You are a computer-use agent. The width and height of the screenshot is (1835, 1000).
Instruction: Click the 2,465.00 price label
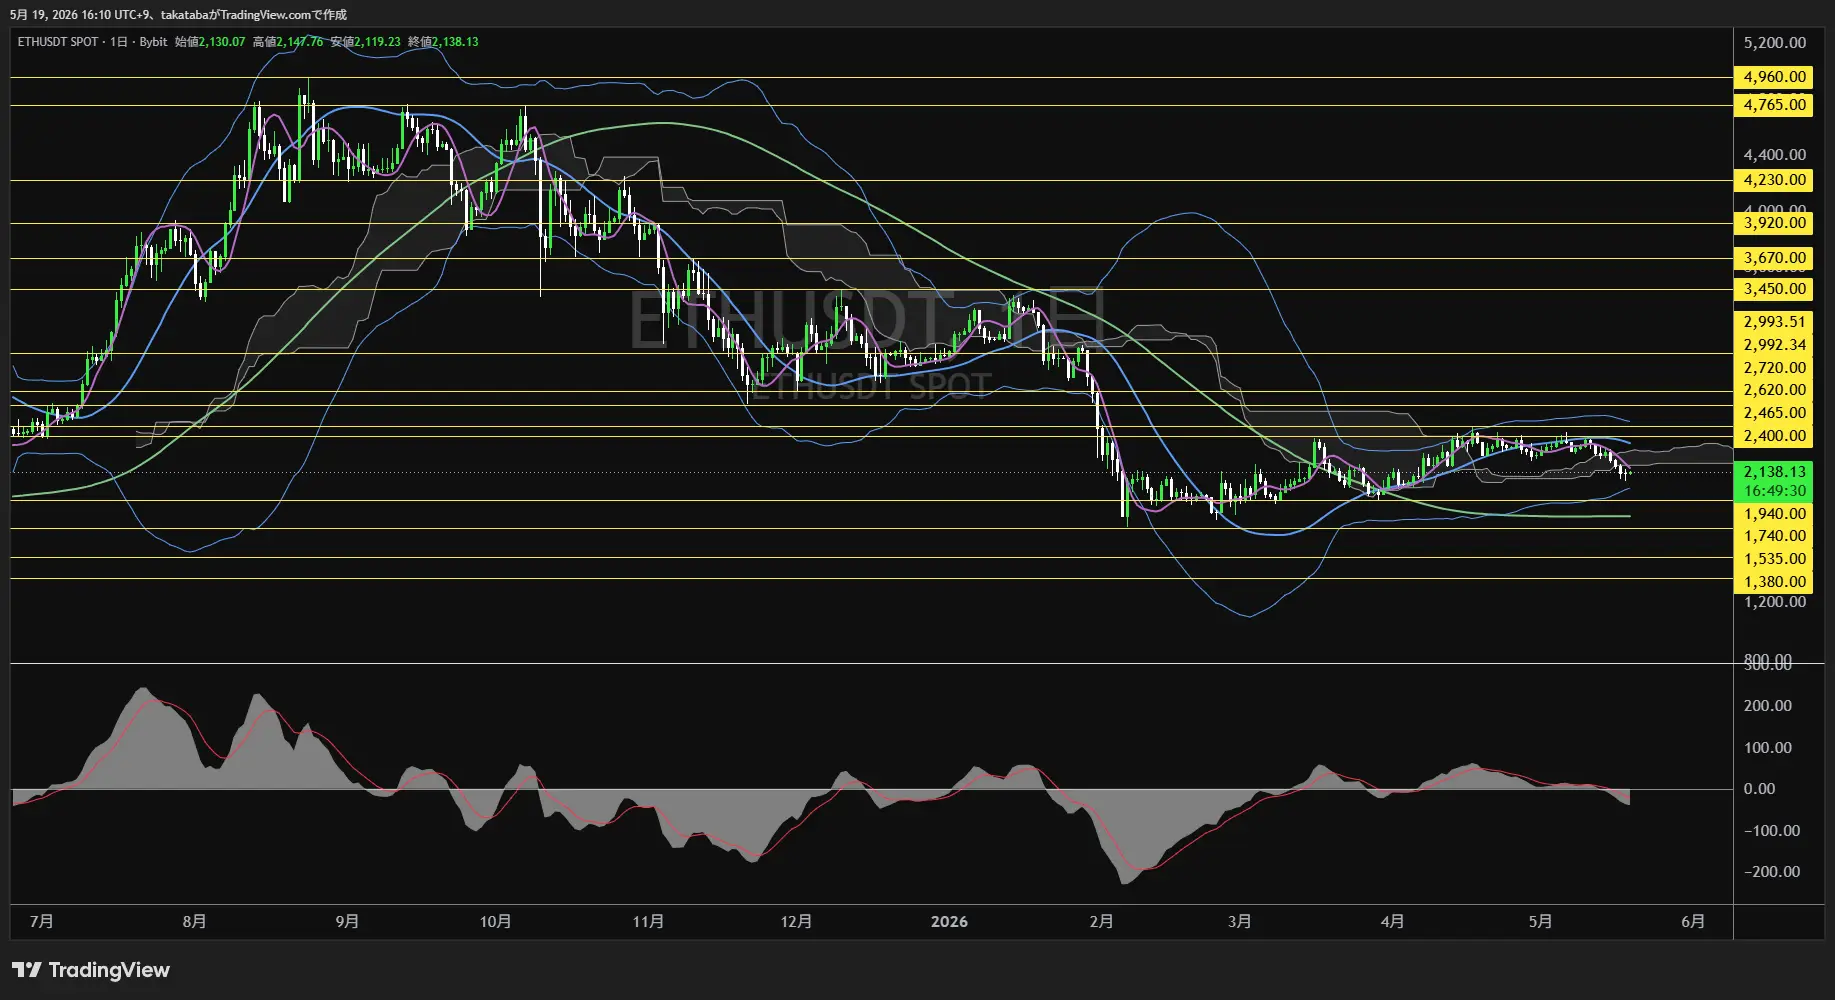pos(1773,413)
